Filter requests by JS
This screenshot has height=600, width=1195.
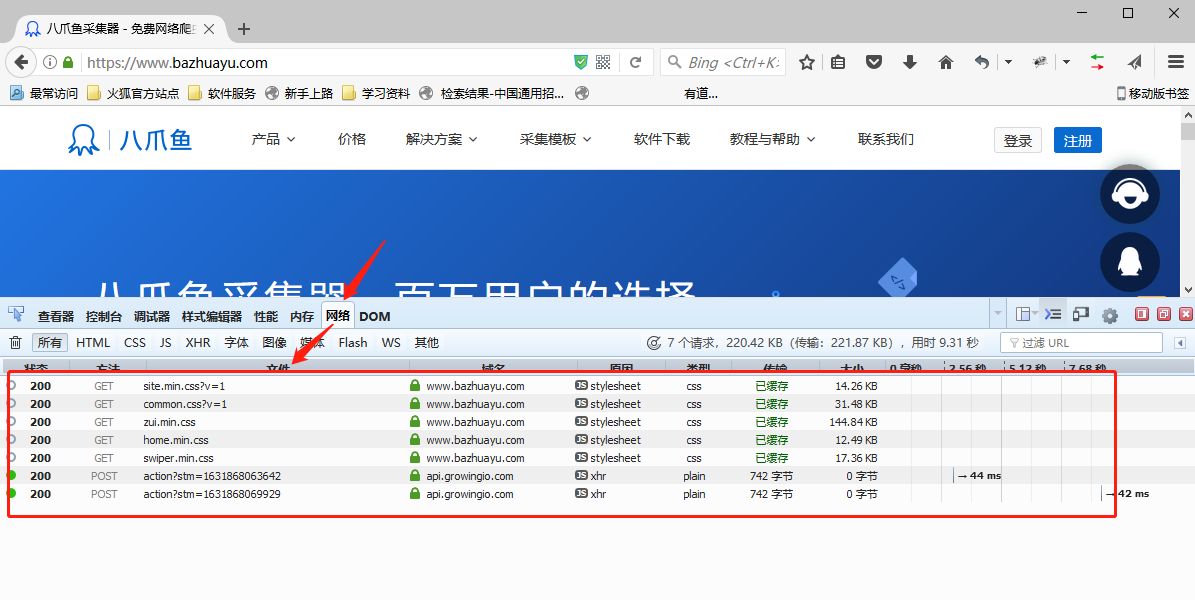[165, 343]
